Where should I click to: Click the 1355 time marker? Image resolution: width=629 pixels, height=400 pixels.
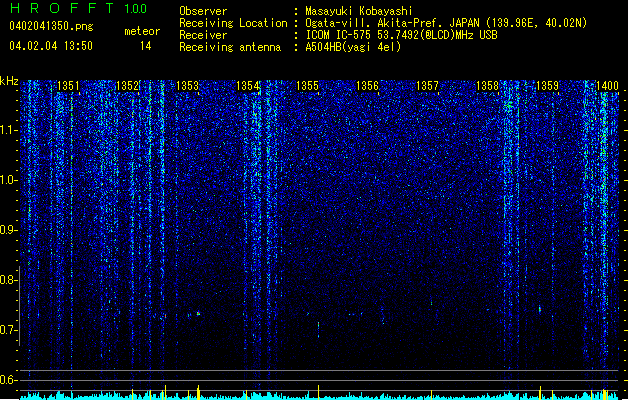(x=307, y=86)
